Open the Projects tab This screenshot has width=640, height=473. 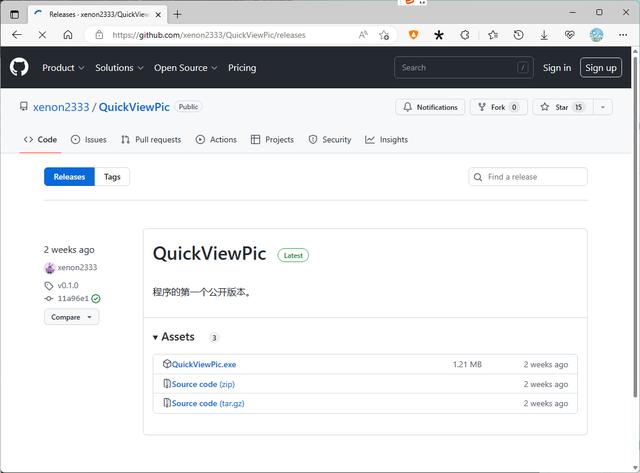(x=272, y=140)
